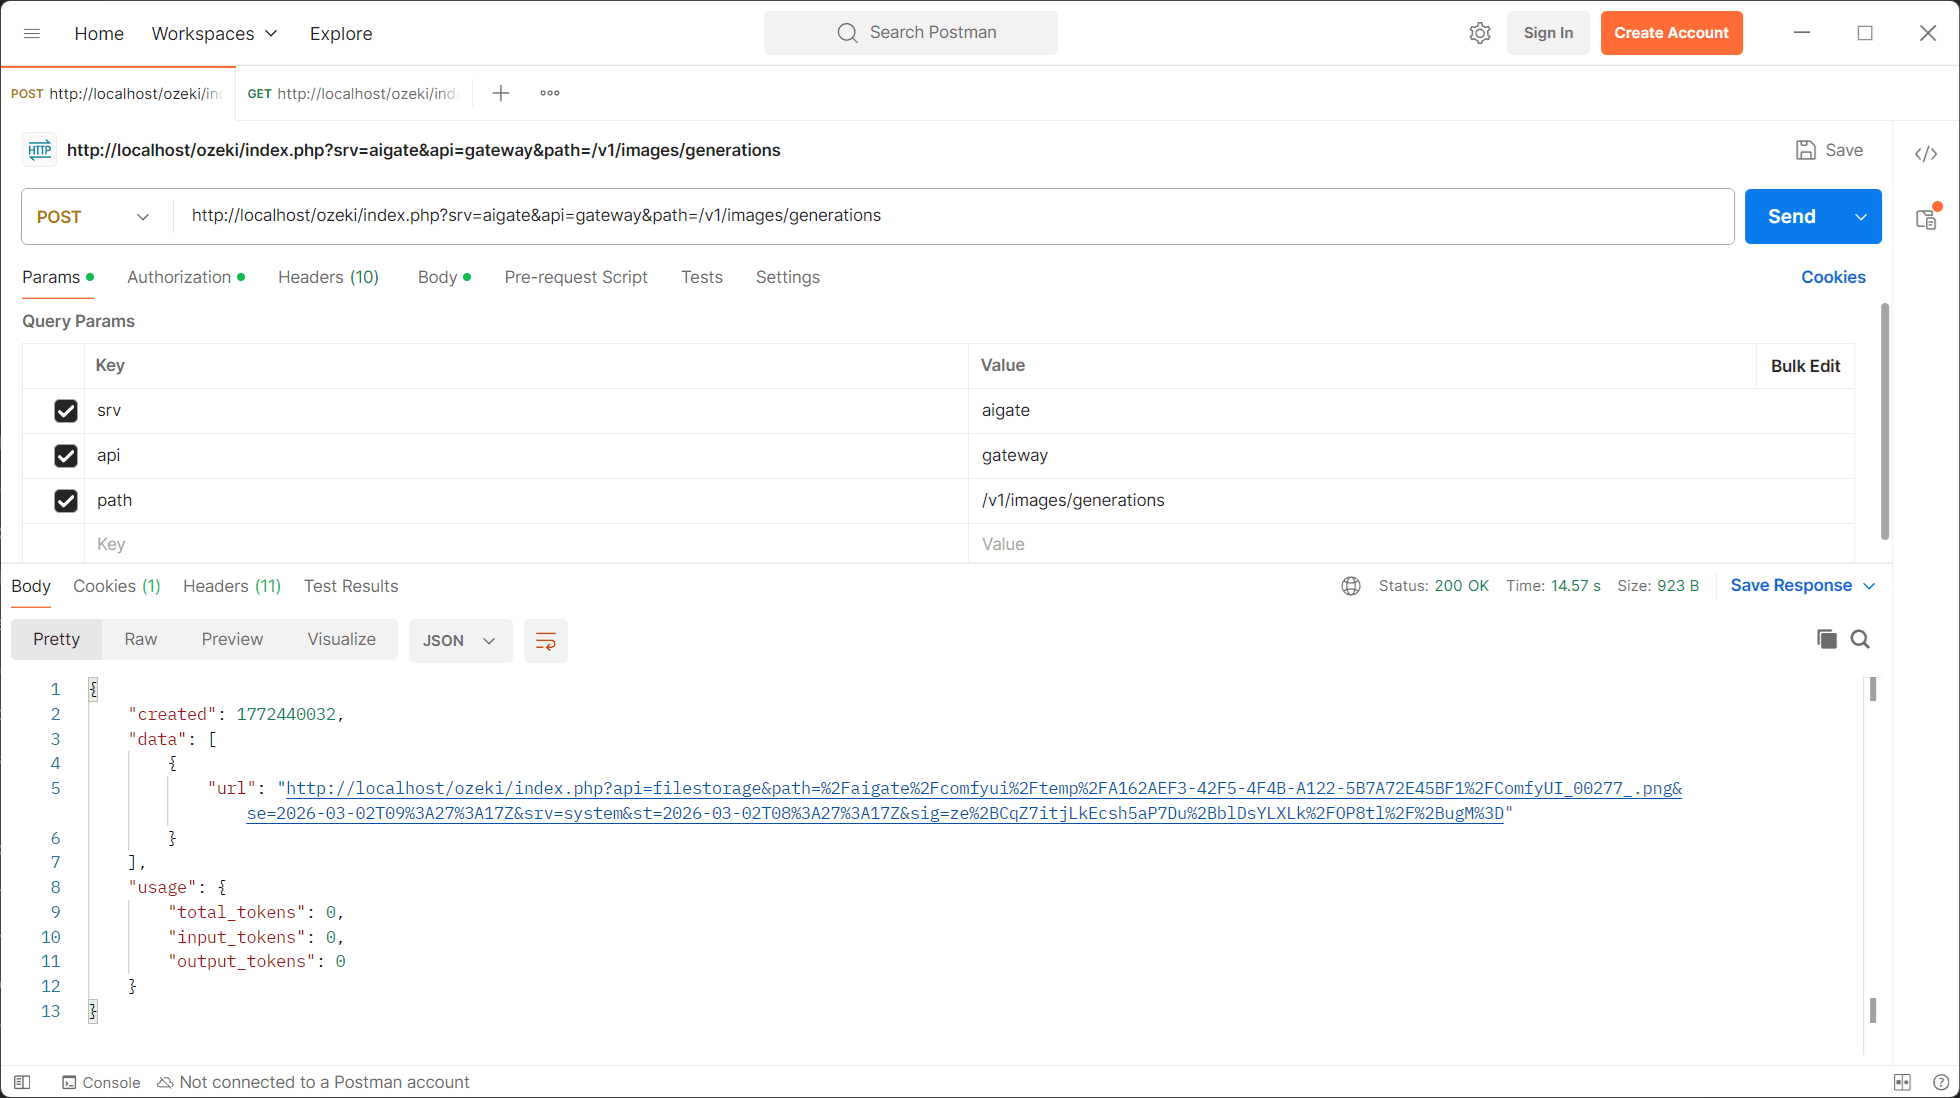Screen dimensions: 1960x1098
Task: Click the network globe icon in response bar
Action: pos(1351,586)
